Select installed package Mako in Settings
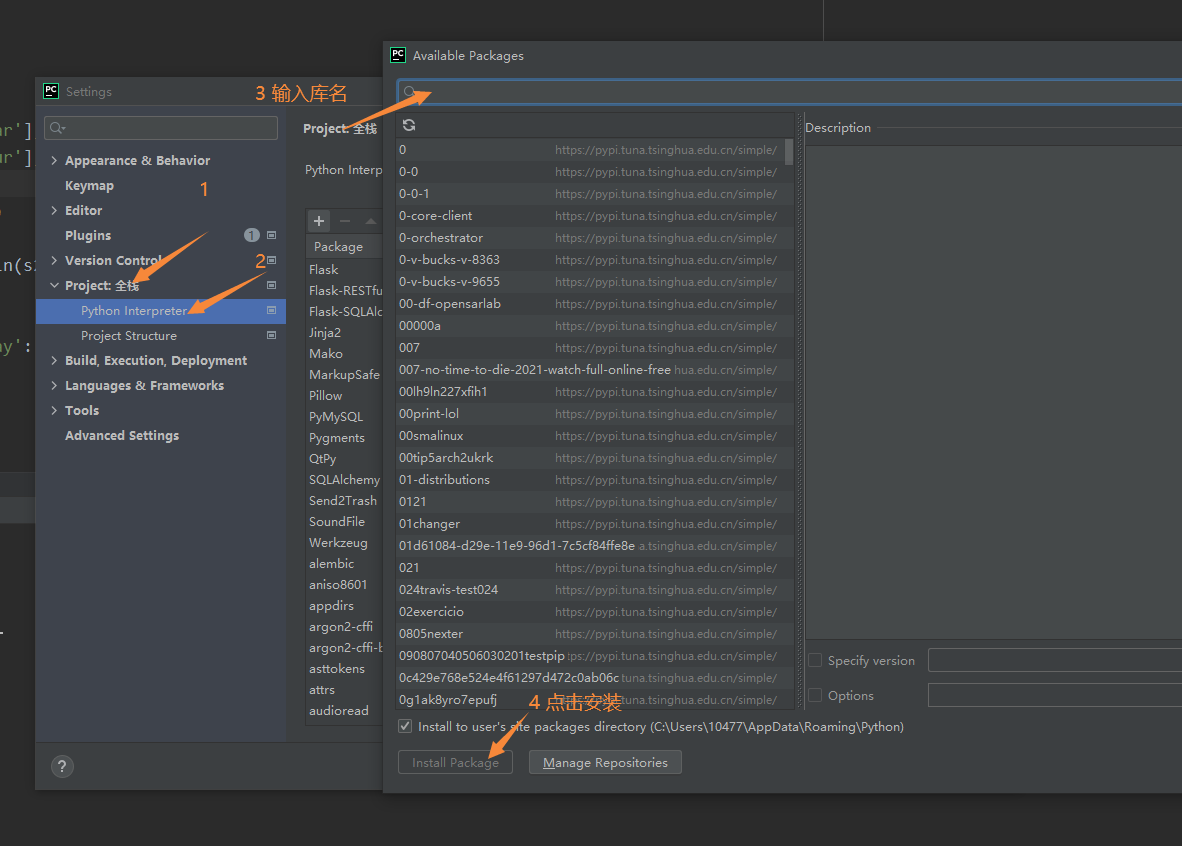The image size is (1182, 846). (344, 354)
